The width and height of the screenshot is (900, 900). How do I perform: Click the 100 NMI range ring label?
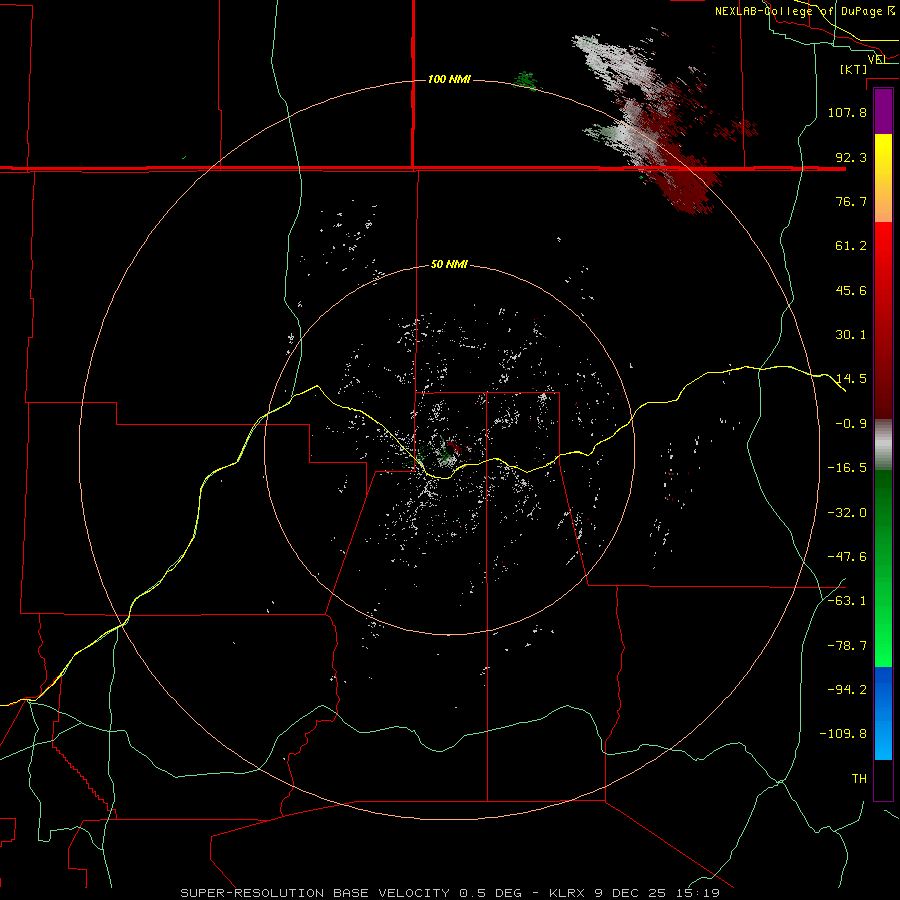[449, 79]
